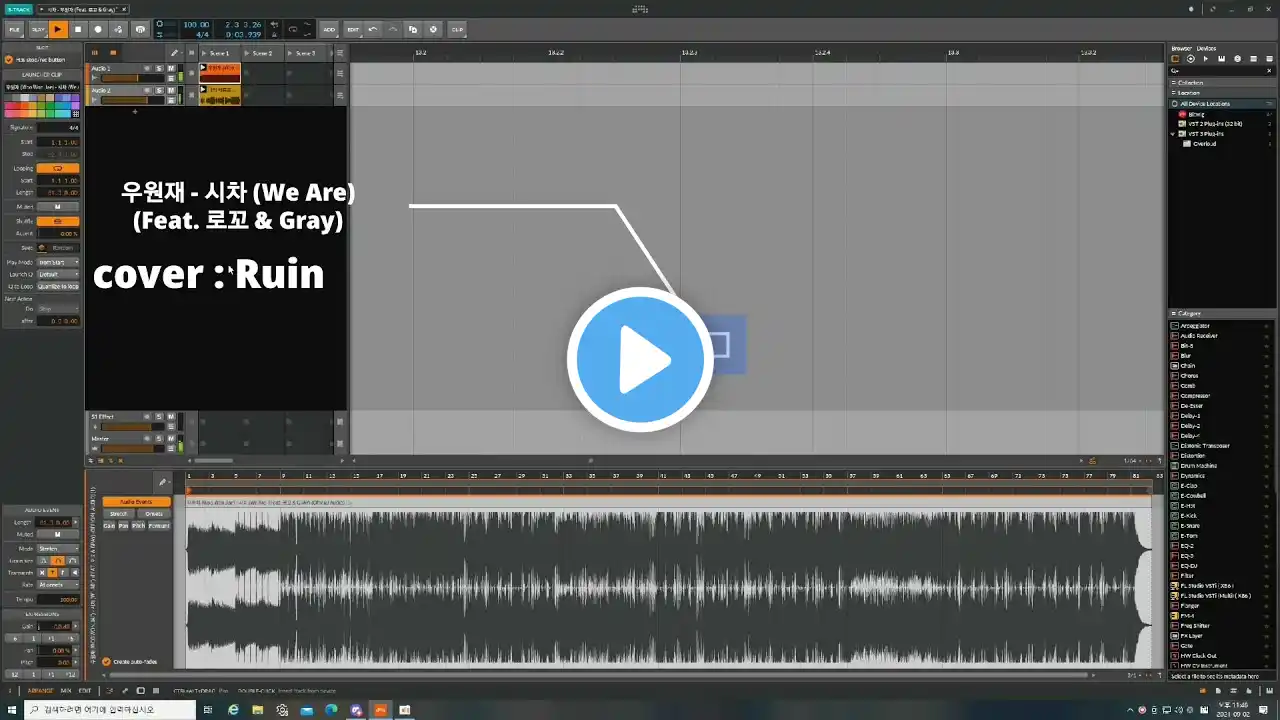The image size is (1280, 720).
Task: Select Arpeggiator in Category list
Action: [1195, 325]
